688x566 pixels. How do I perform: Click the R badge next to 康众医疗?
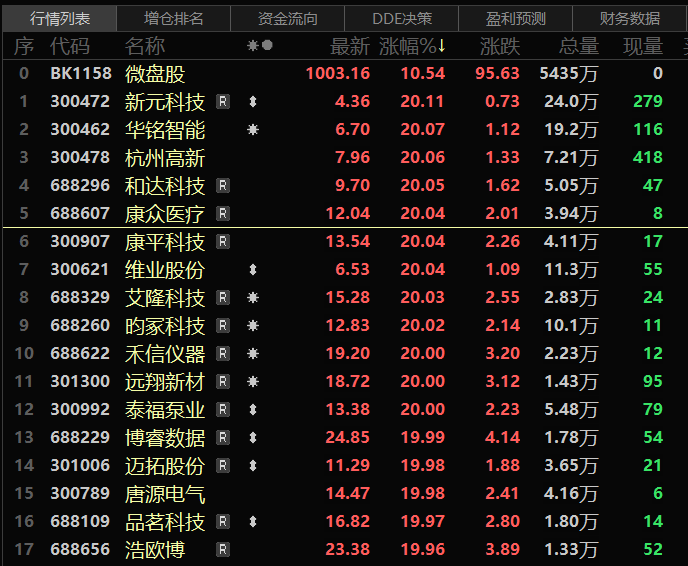coord(223,214)
